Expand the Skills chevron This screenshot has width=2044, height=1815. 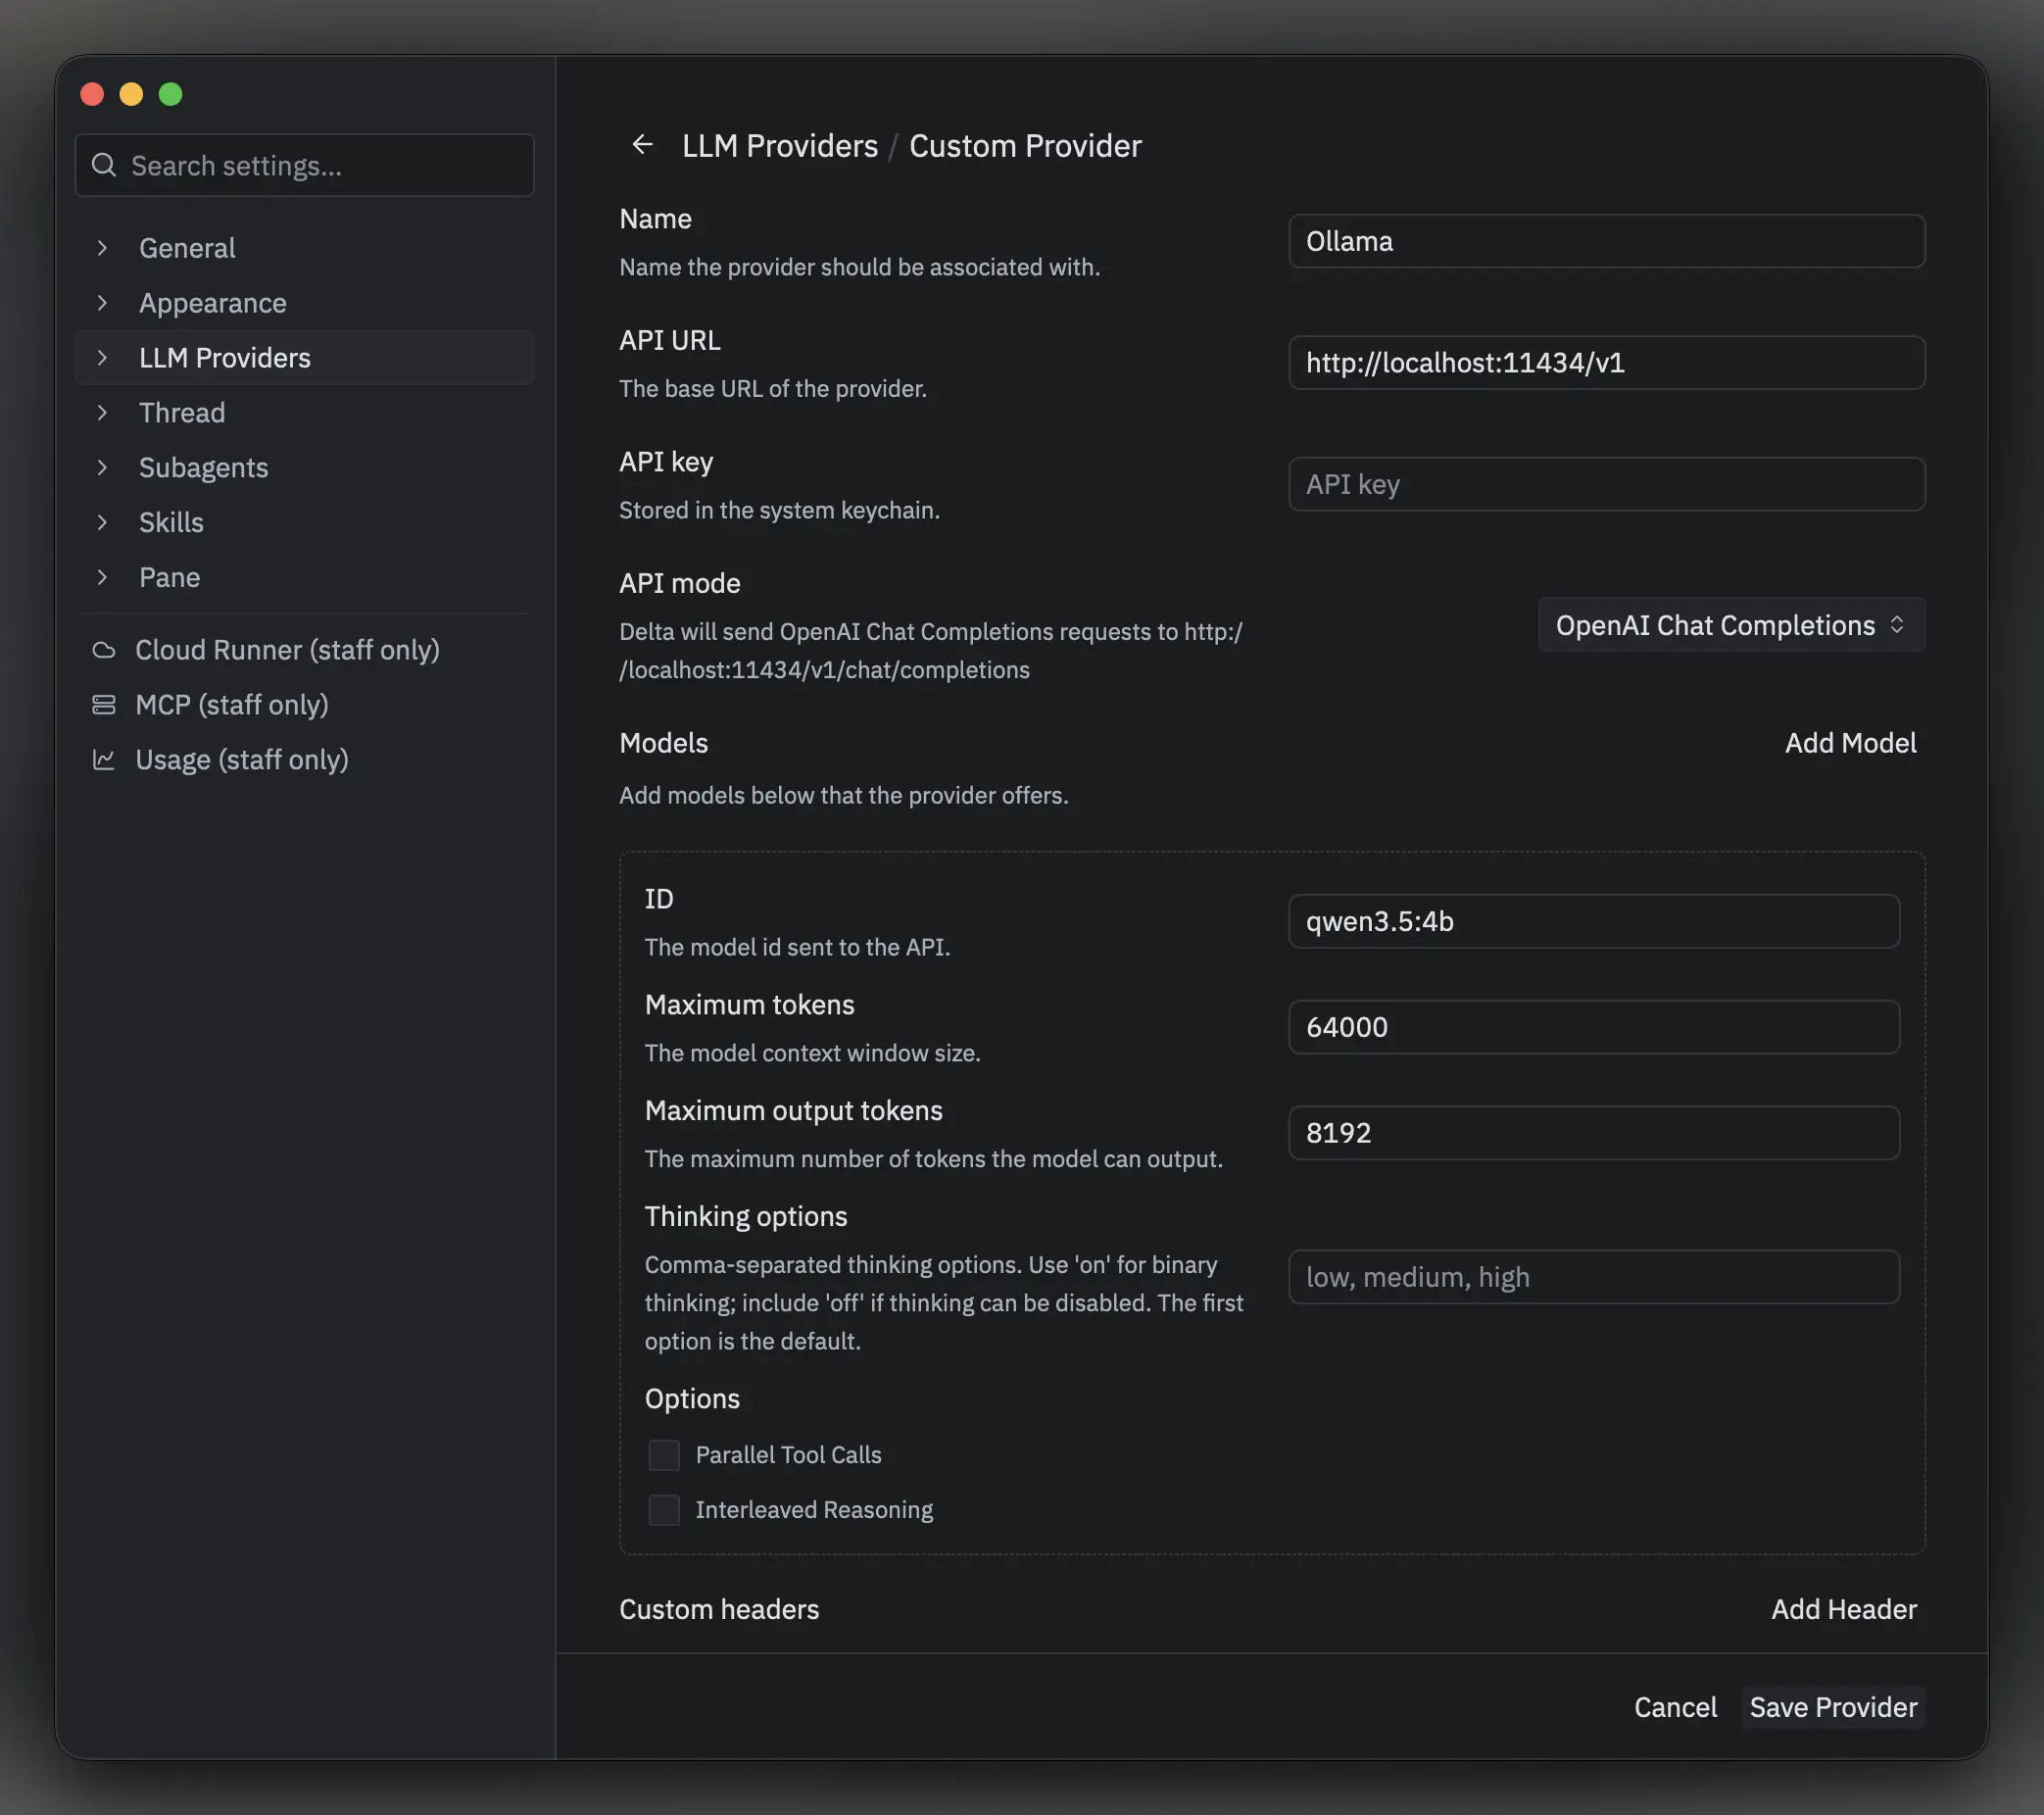click(102, 523)
